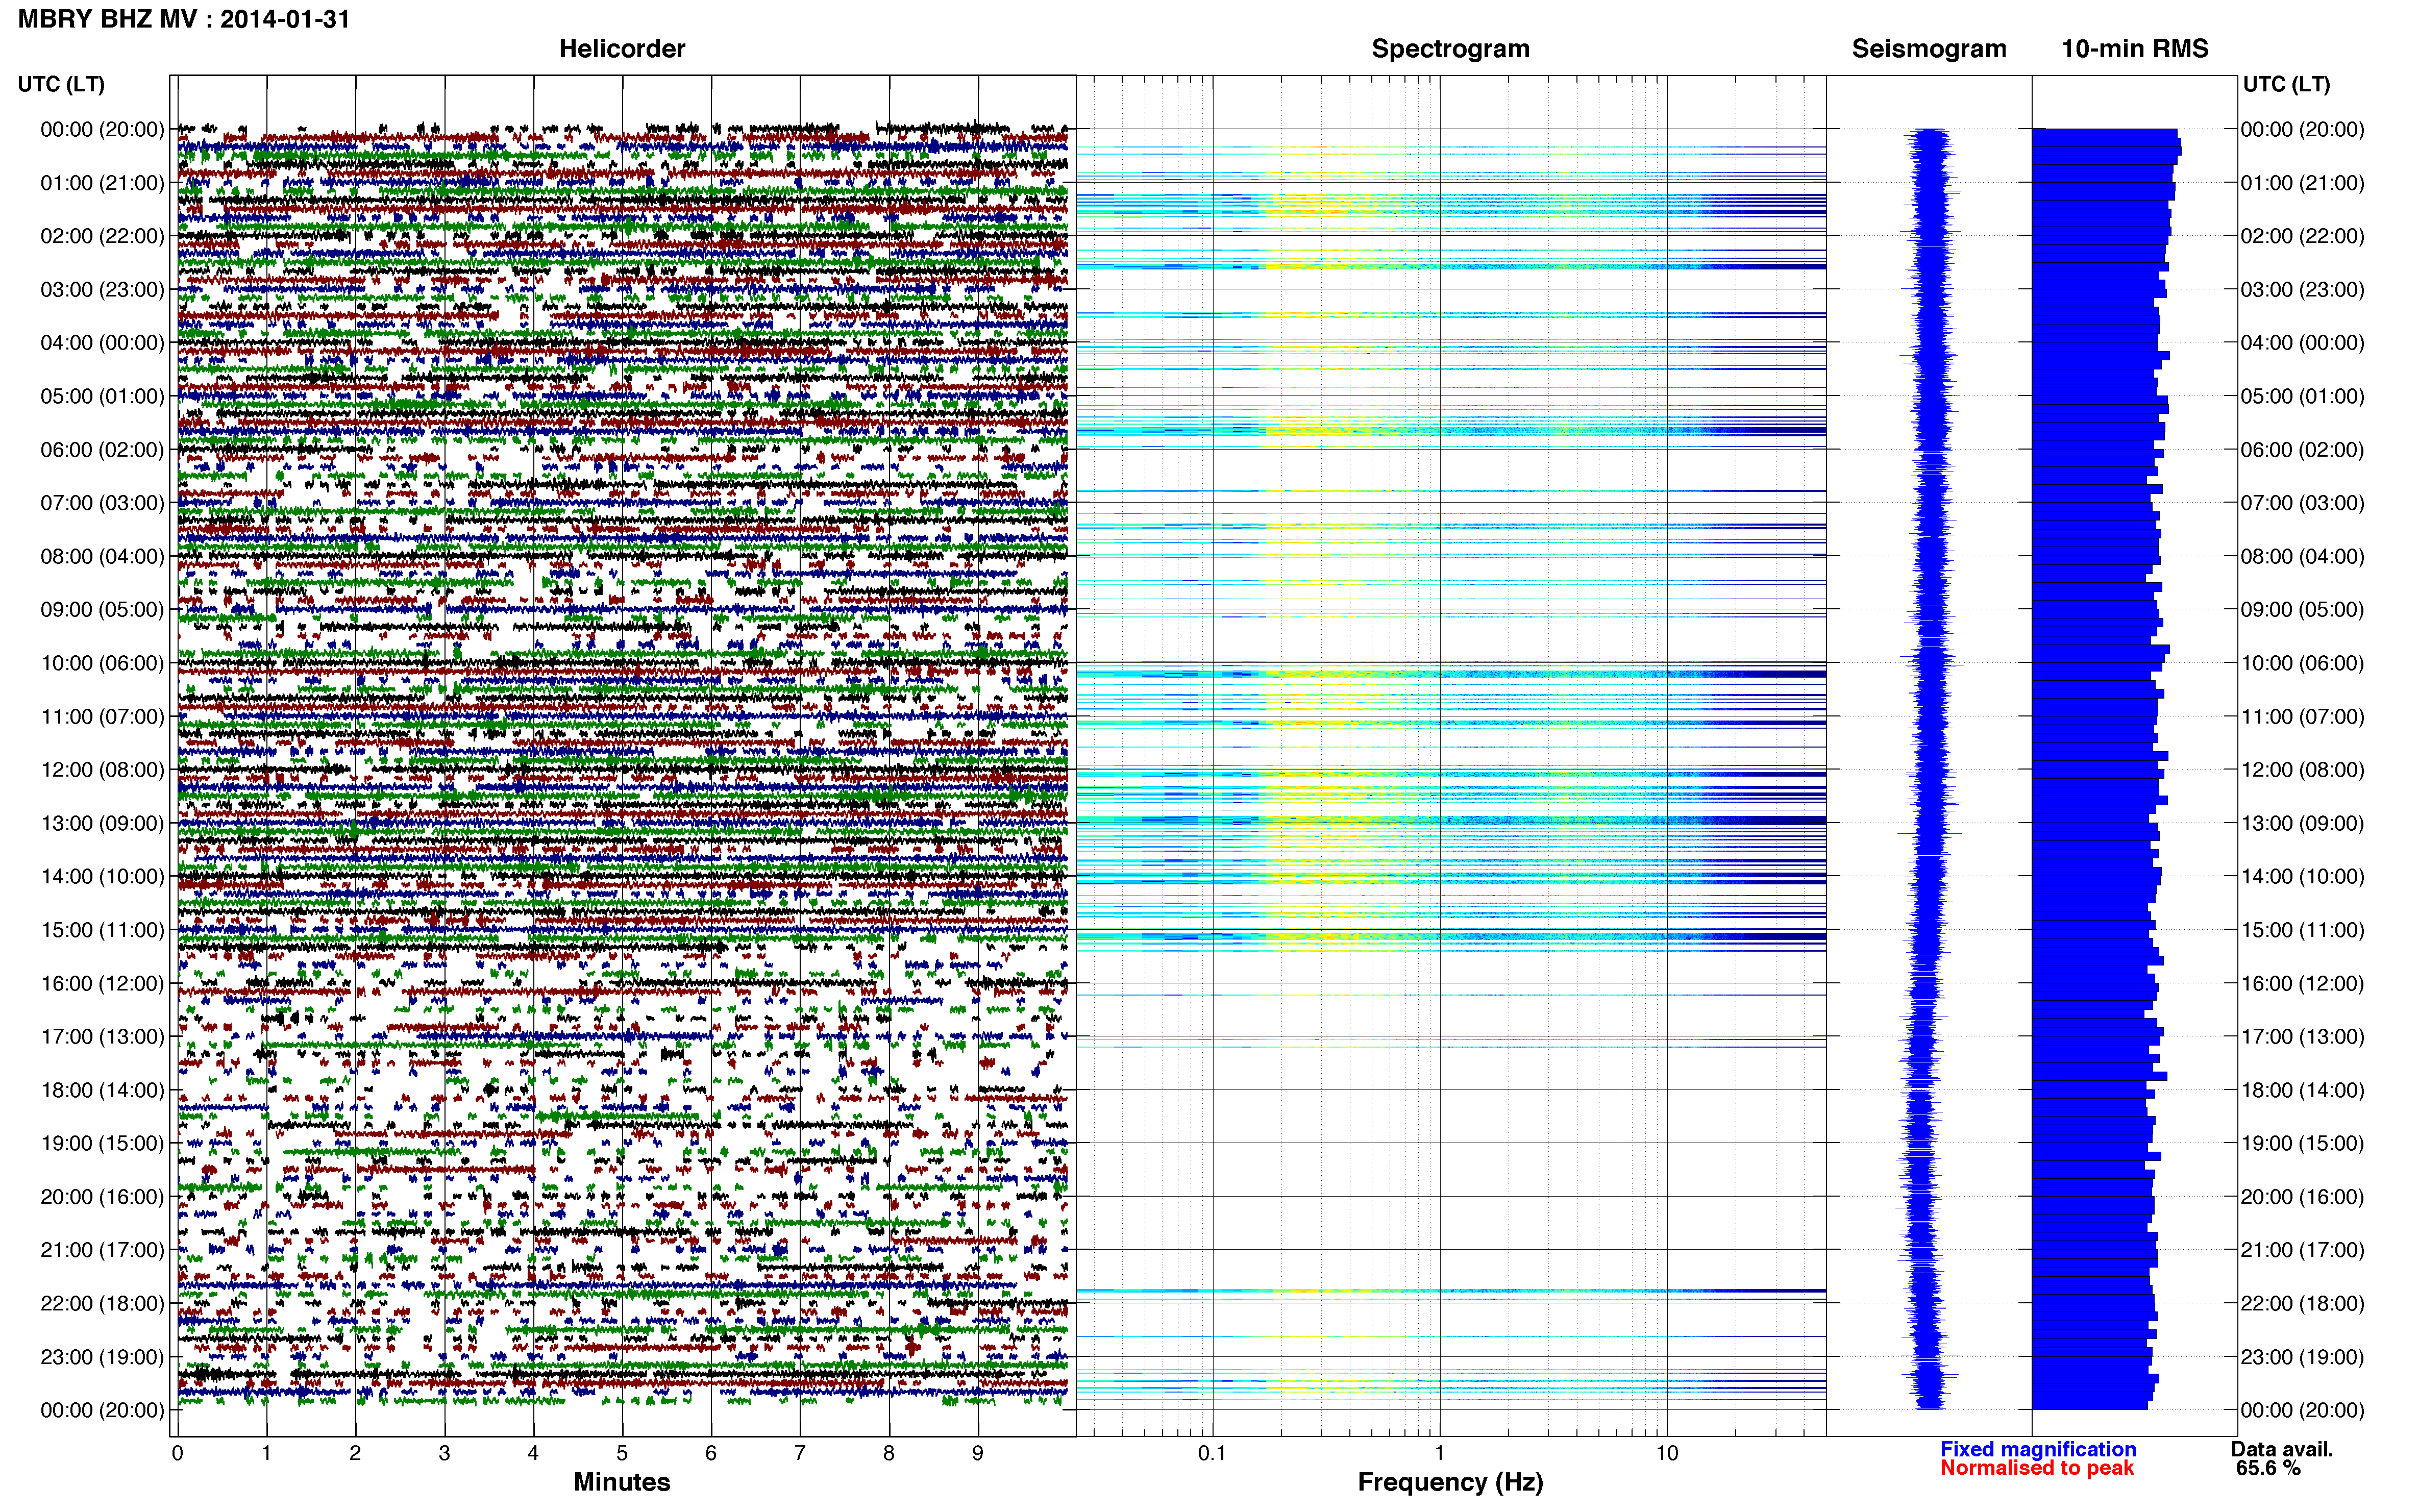2419x1512 pixels.
Task: Click helicorder minute tick label '0'
Action: pos(177,1453)
